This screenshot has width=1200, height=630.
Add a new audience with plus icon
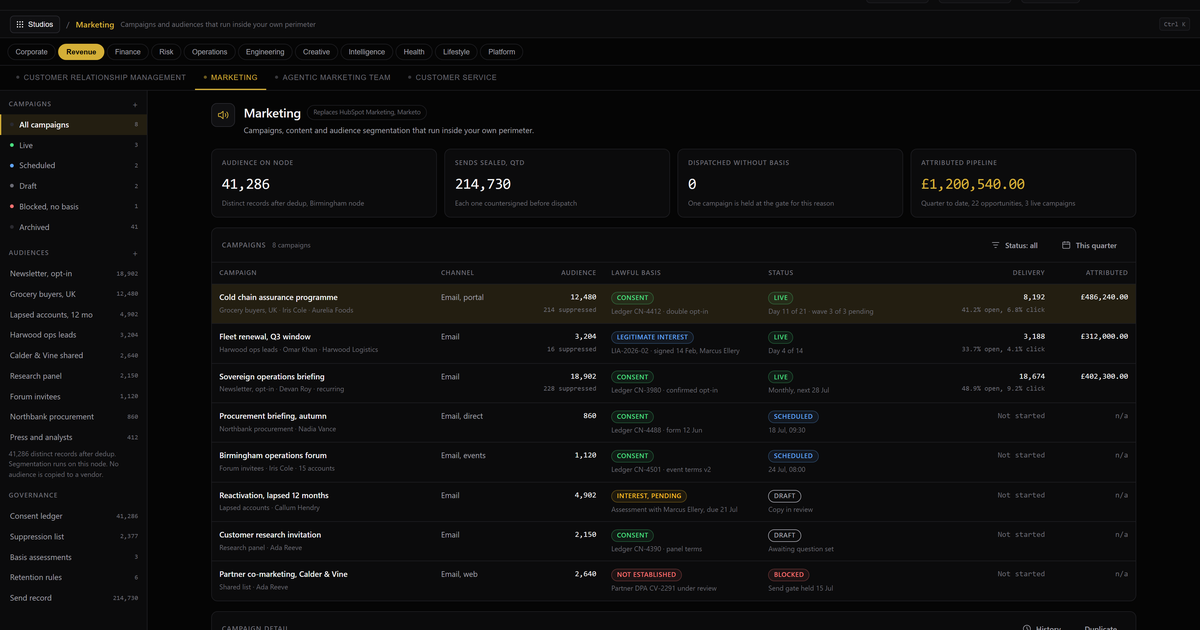click(x=135, y=253)
